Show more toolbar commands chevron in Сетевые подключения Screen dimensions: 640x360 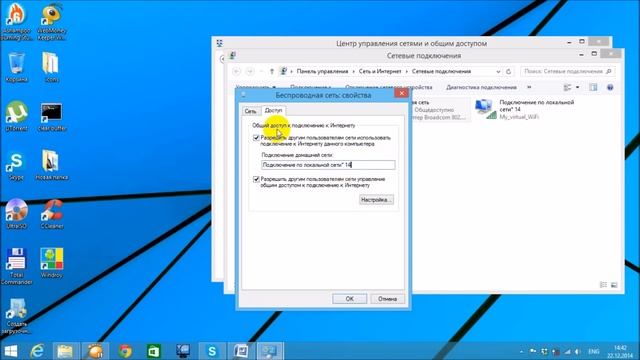tap(529, 87)
